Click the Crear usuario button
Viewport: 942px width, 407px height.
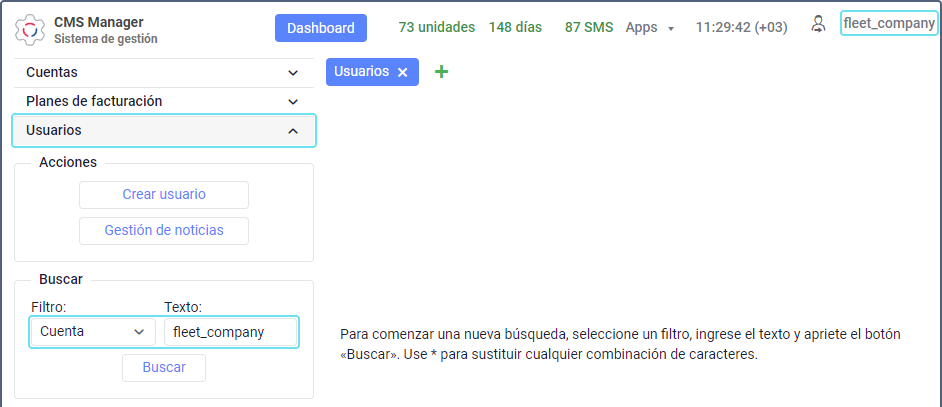pyautogui.click(x=164, y=194)
